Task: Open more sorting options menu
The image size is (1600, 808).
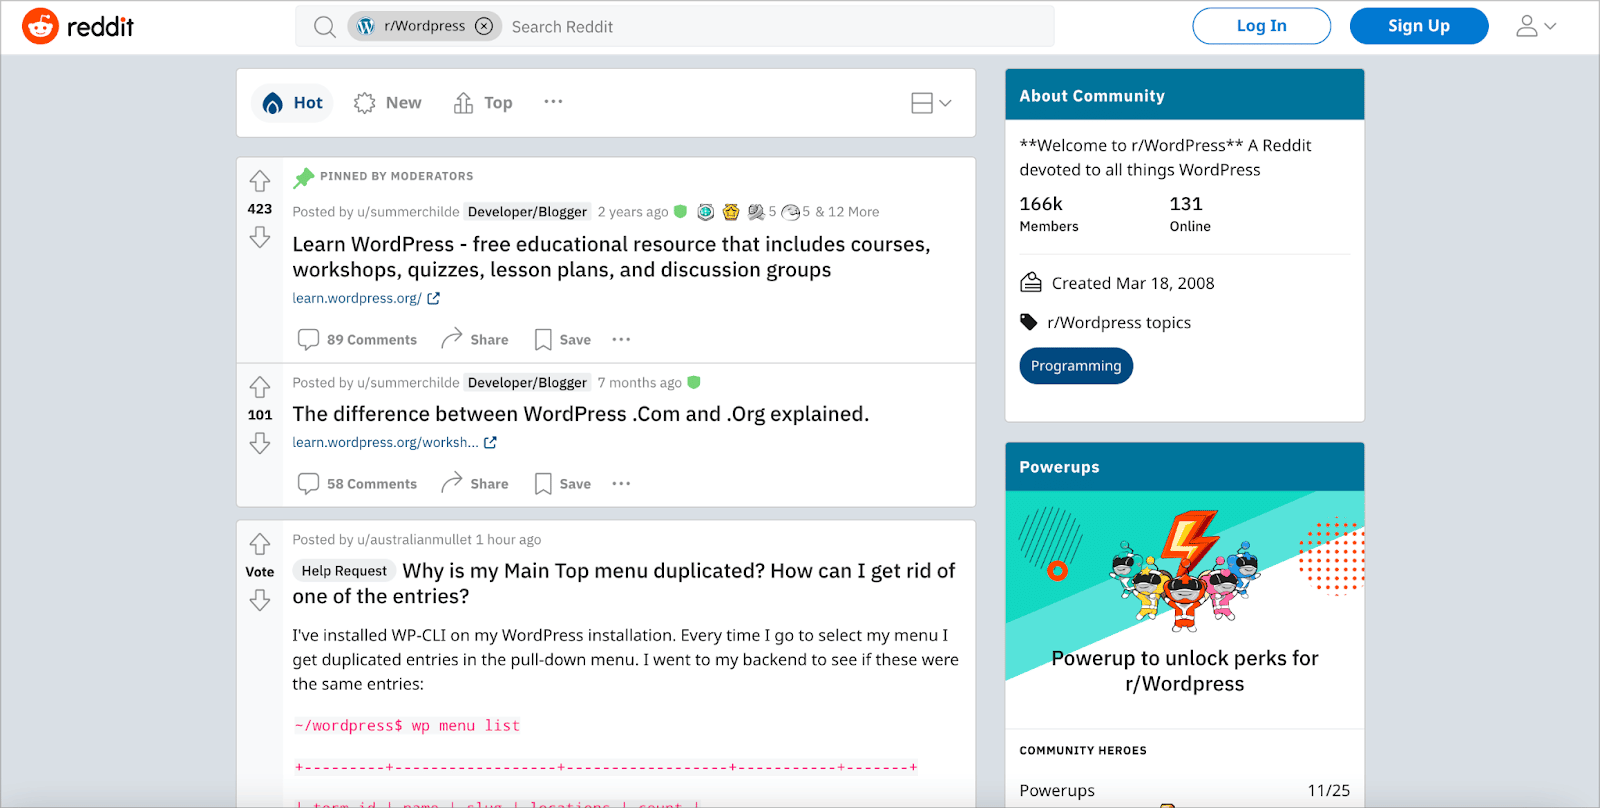Action: tap(553, 102)
